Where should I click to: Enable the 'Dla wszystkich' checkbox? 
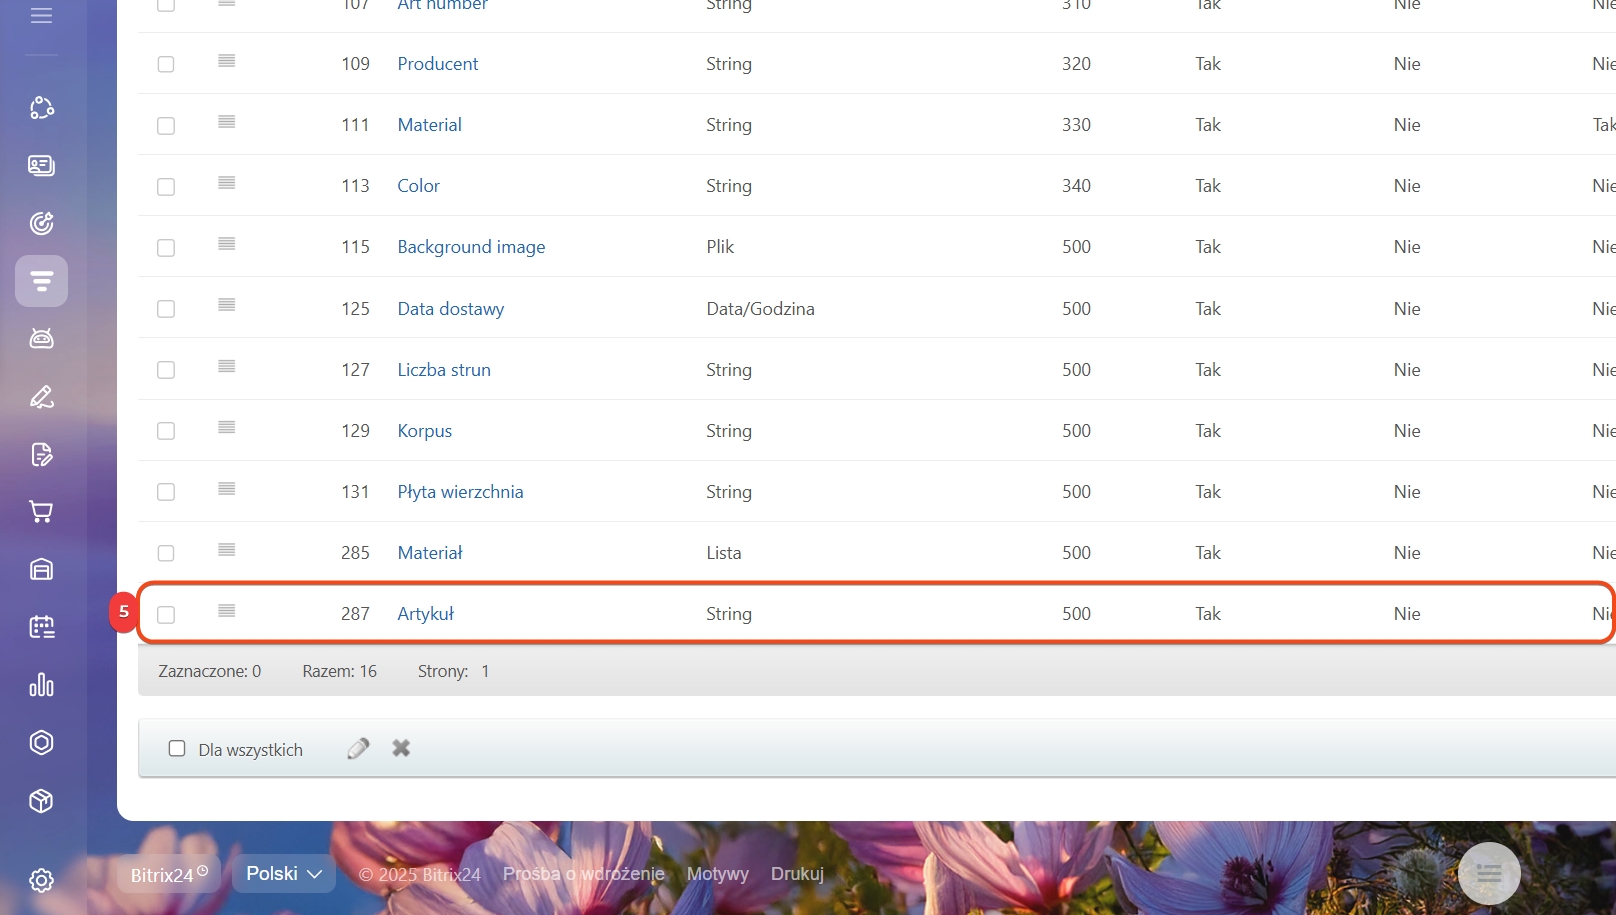(x=177, y=749)
